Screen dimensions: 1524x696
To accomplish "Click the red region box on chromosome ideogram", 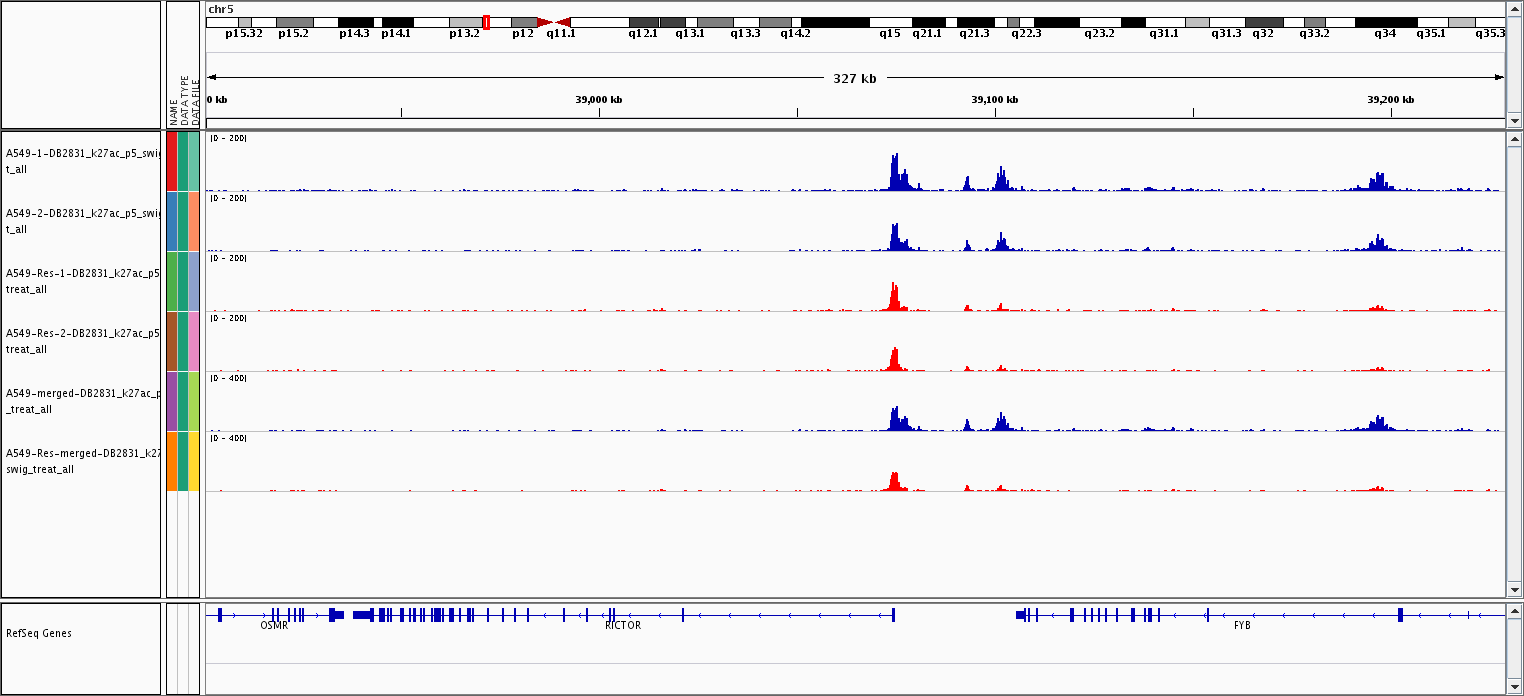I will tap(486, 22).
